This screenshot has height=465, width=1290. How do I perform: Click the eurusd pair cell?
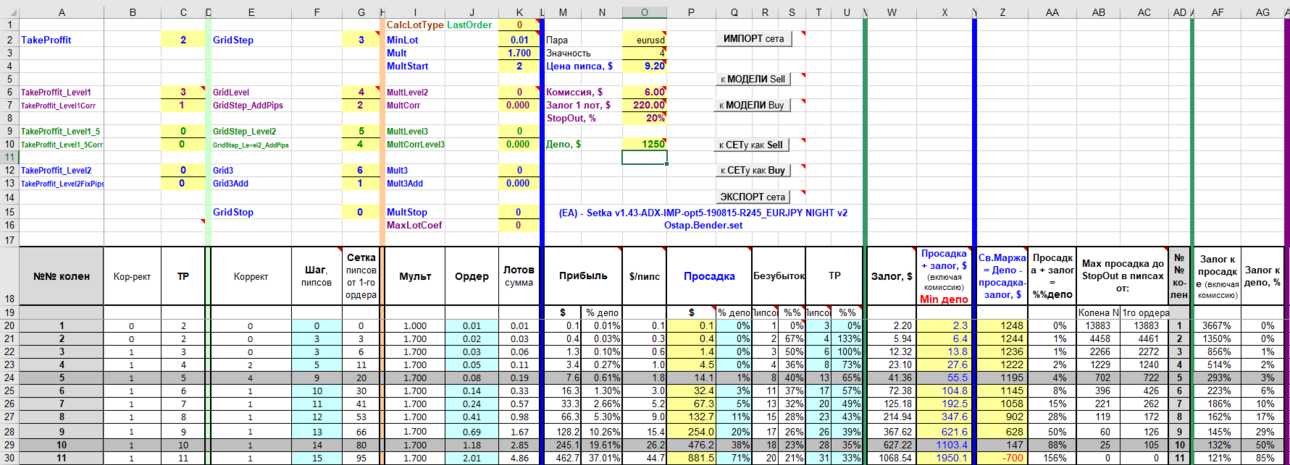pyautogui.click(x=644, y=39)
